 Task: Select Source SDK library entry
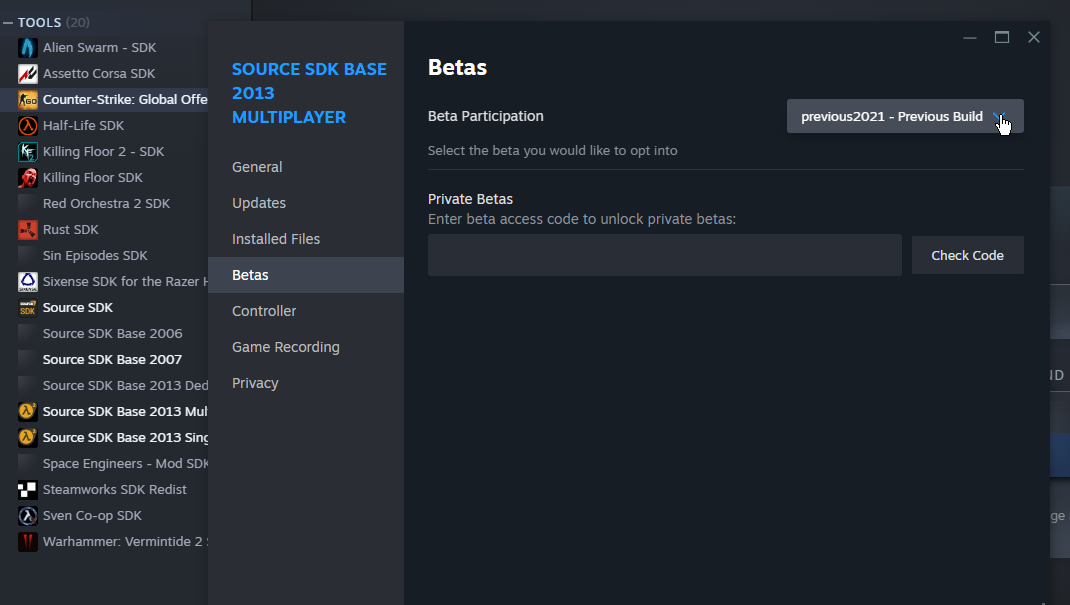(78, 308)
